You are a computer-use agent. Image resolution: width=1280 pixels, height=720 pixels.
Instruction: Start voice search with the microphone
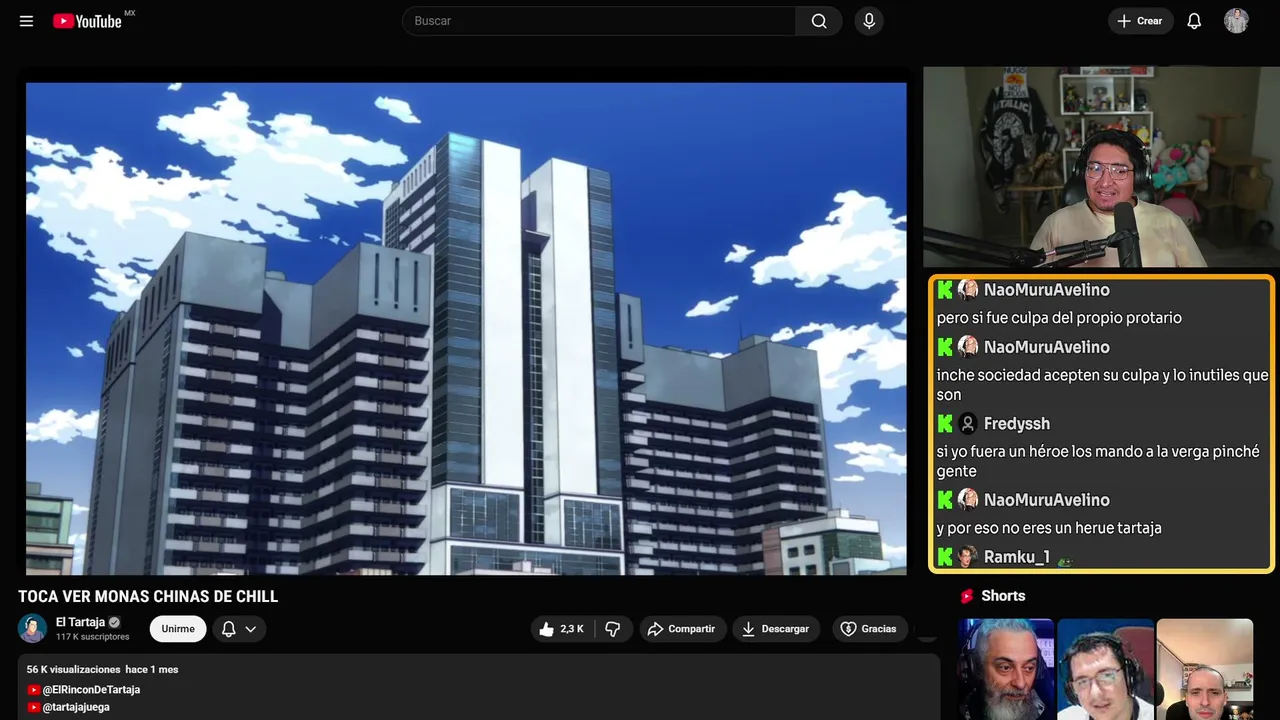pyautogui.click(x=869, y=21)
